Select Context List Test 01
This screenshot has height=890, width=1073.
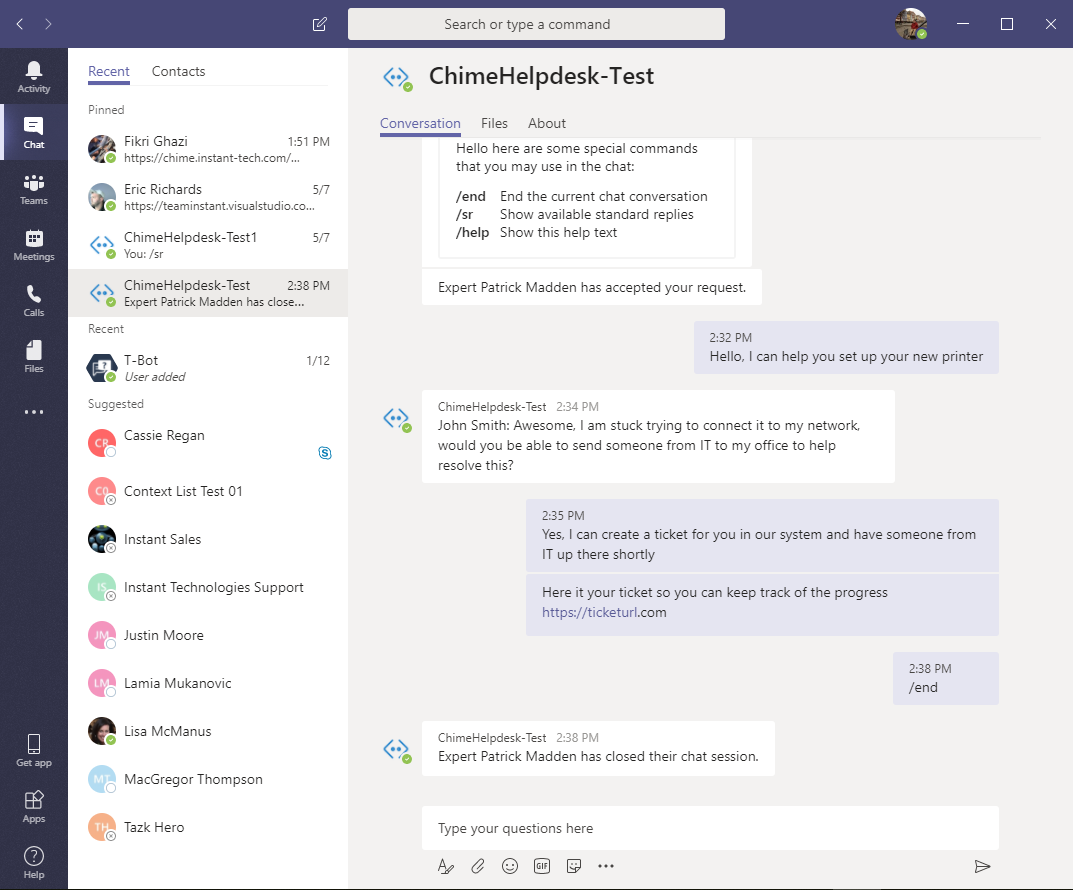(x=208, y=491)
